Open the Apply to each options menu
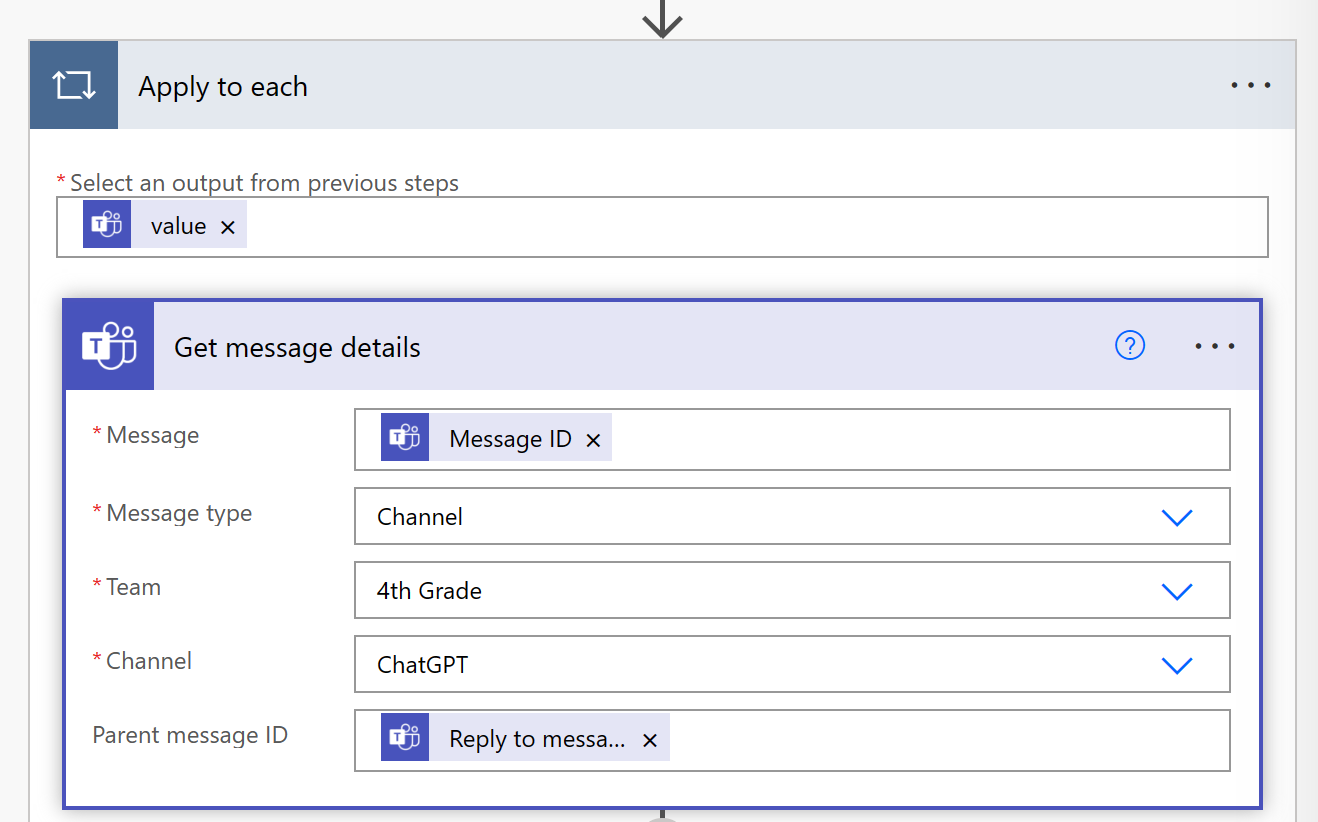 click(1250, 86)
